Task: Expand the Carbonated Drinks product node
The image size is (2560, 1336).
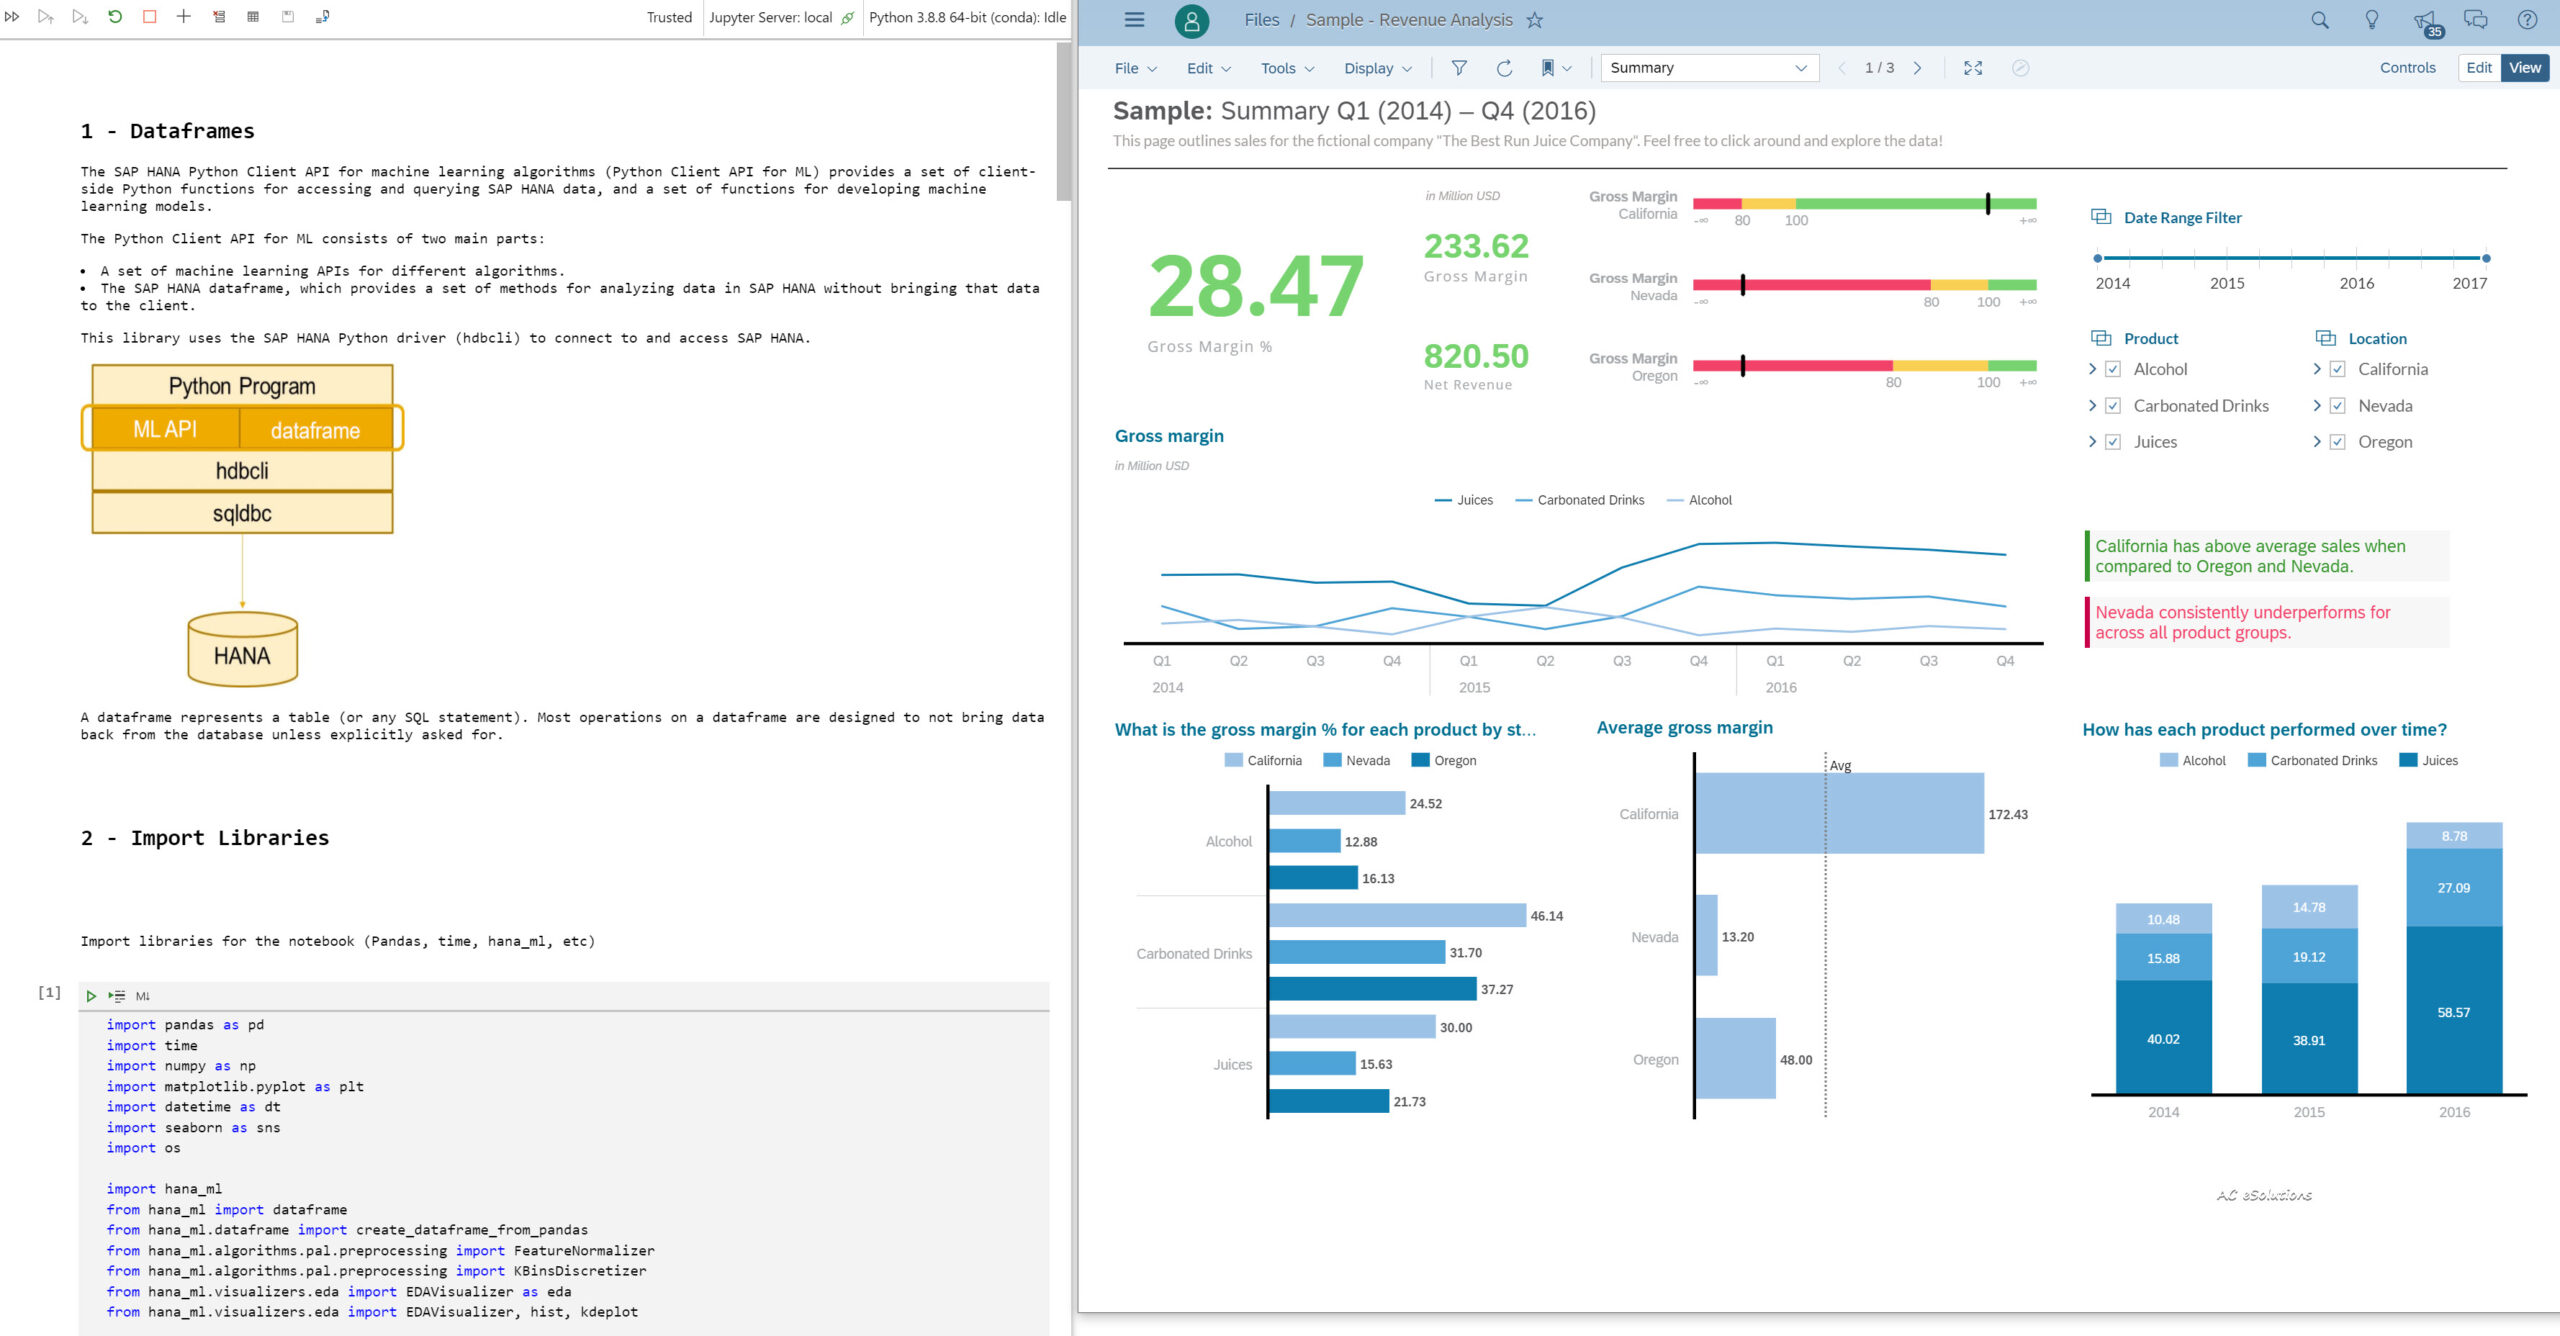Action: 2092,406
